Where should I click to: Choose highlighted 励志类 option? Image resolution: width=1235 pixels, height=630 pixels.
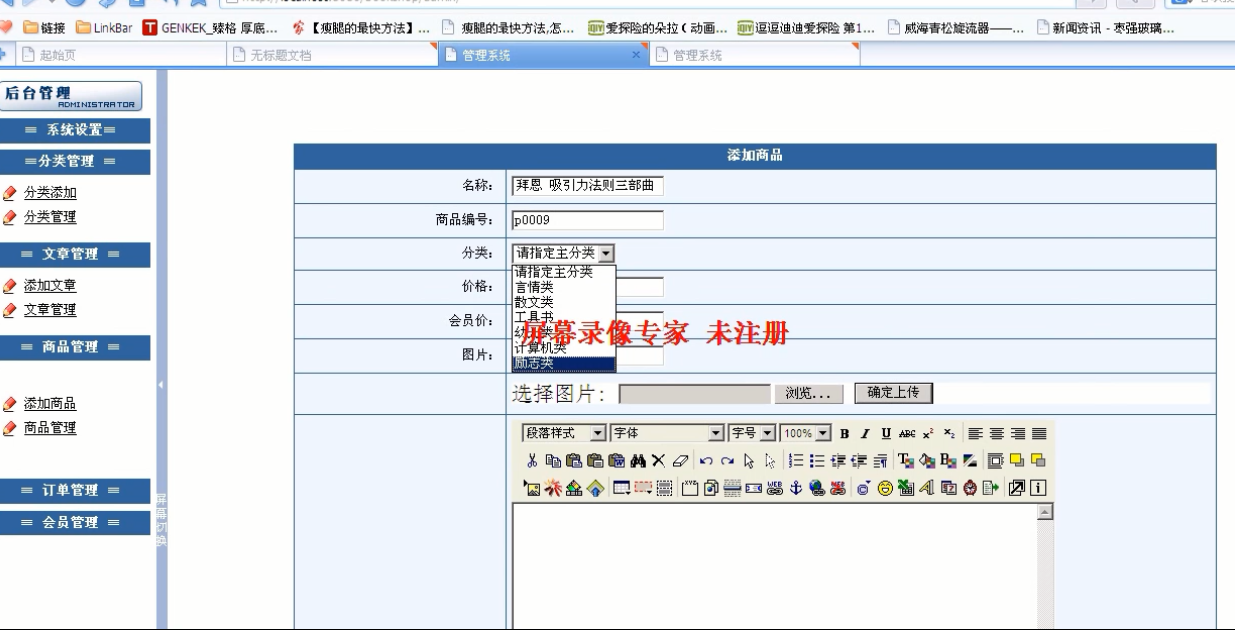[x=564, y=363]
